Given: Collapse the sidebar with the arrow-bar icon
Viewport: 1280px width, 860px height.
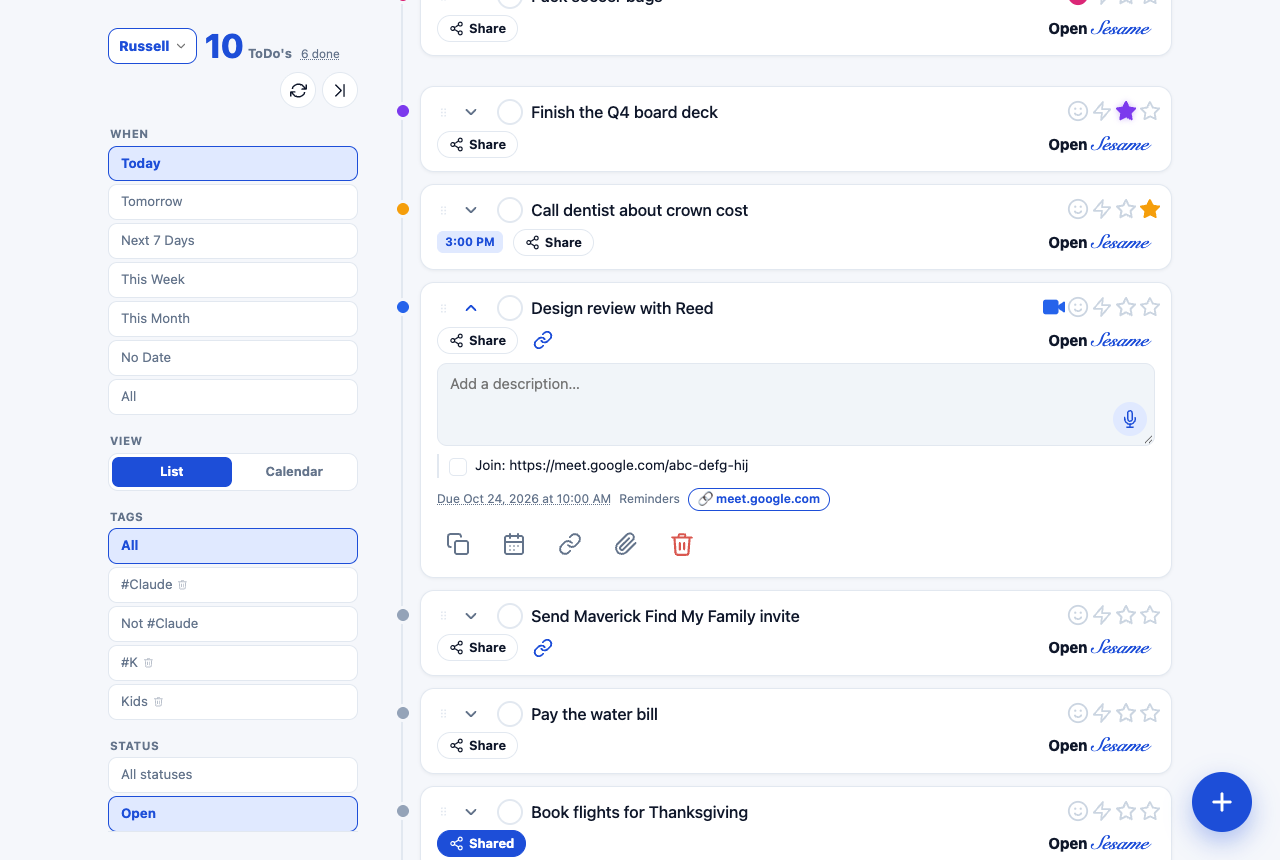Looking at the screenshot, I should pyautogui.click(x=340, y=90).
